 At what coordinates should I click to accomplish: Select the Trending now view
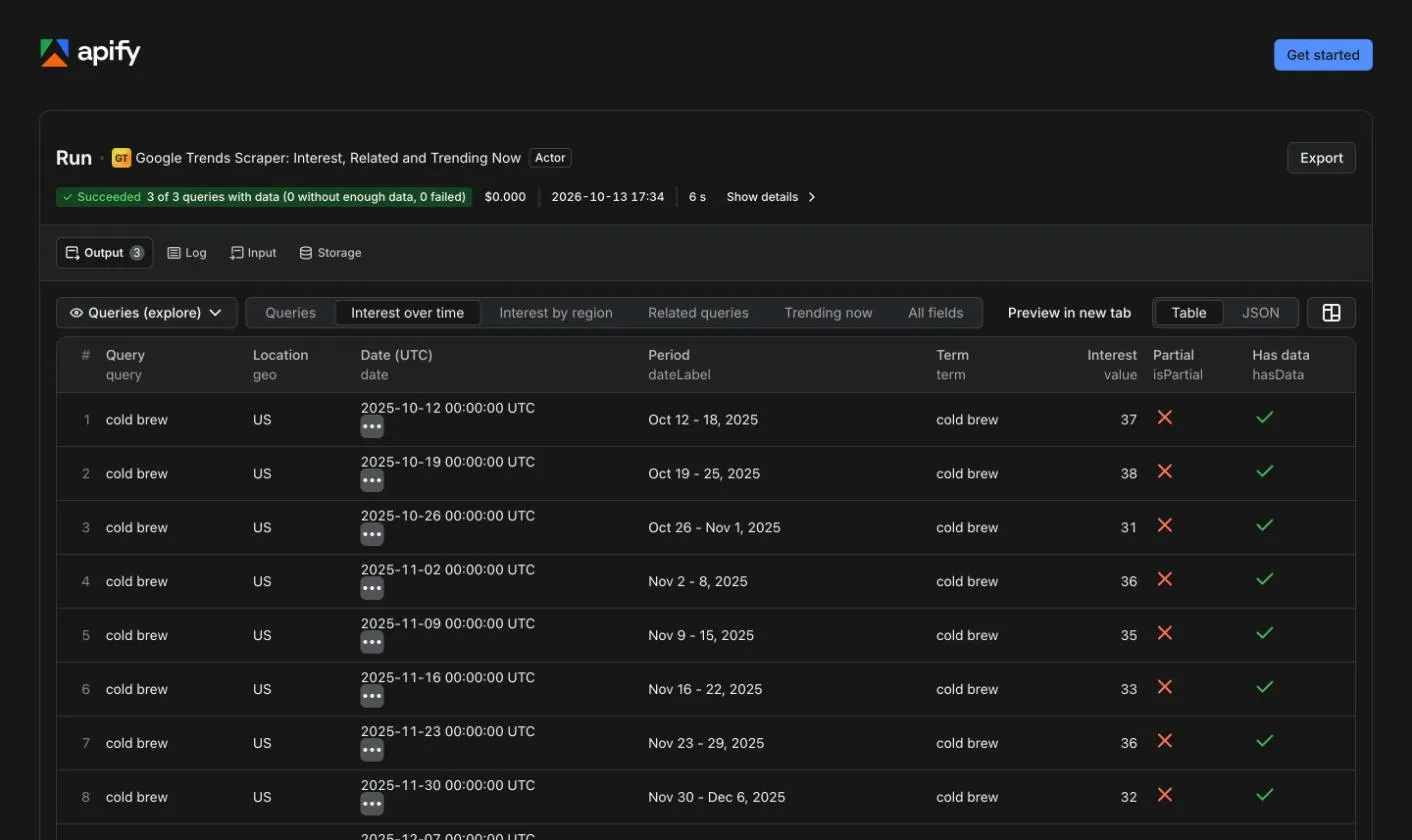pyautogui.click(x=828, y=313)
